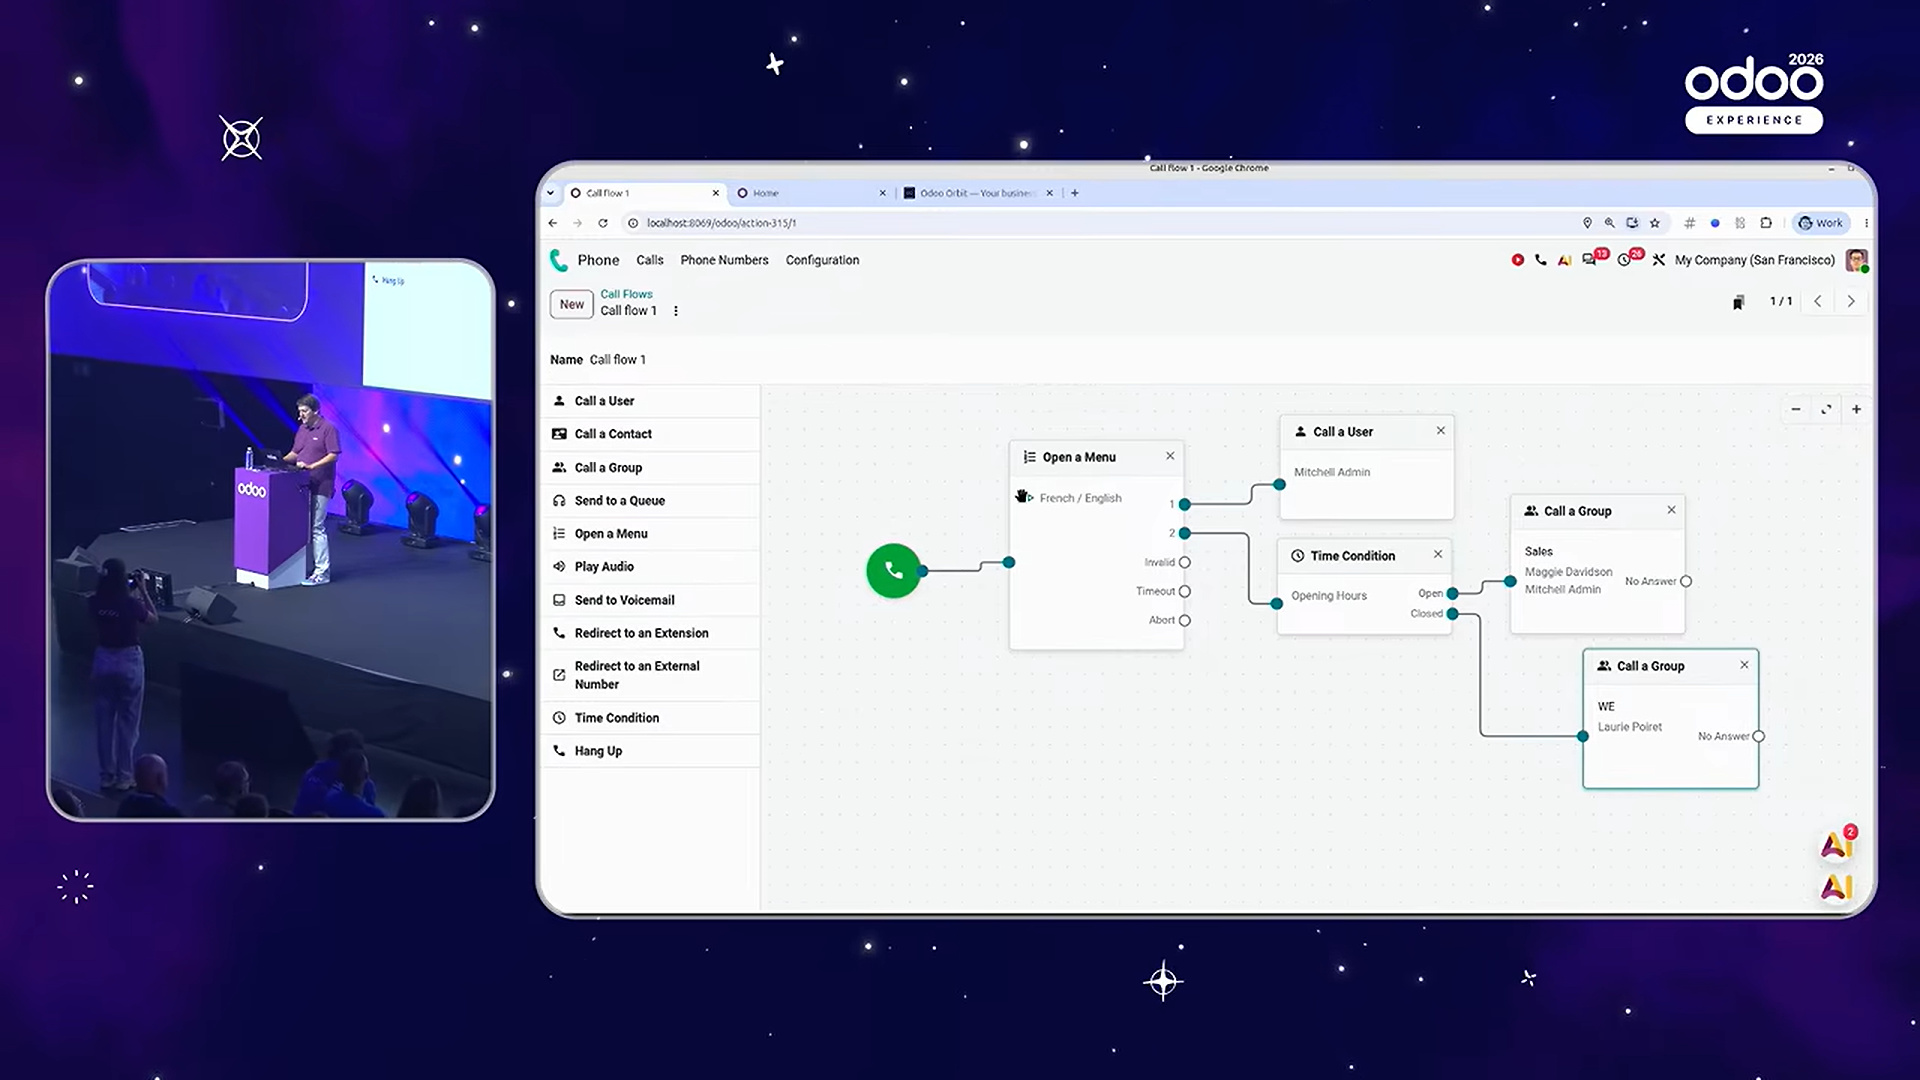Click the zoom in plus control

click(1856, 409)
